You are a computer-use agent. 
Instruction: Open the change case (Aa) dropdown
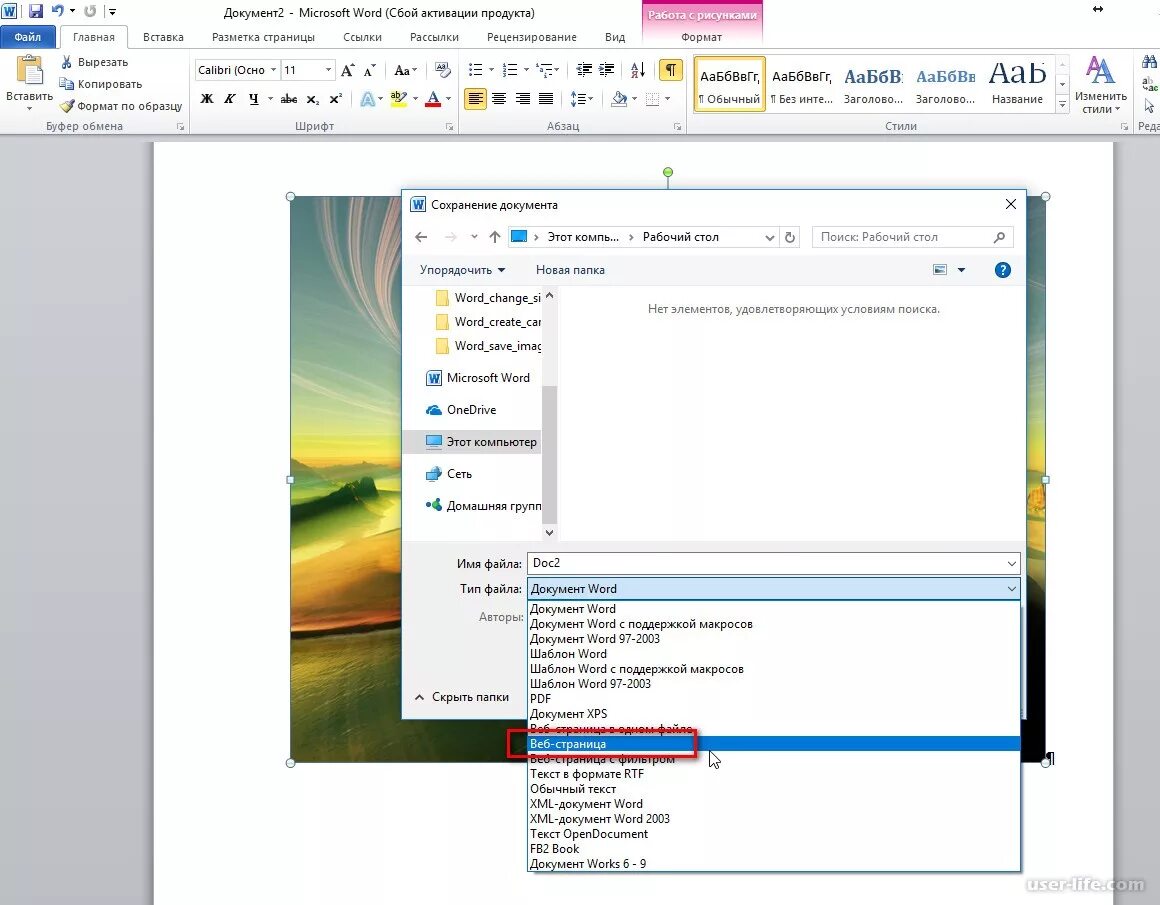405,70
